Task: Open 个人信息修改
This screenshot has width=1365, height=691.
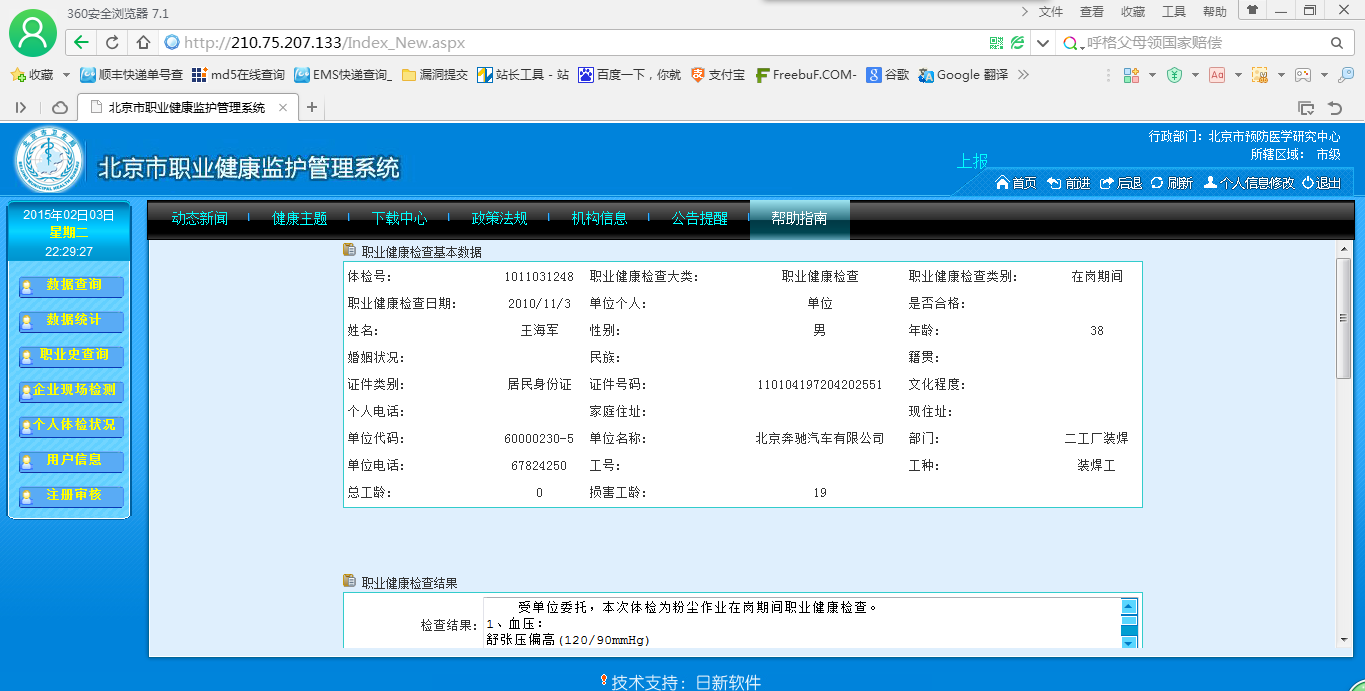Action: click(1249, 183)
